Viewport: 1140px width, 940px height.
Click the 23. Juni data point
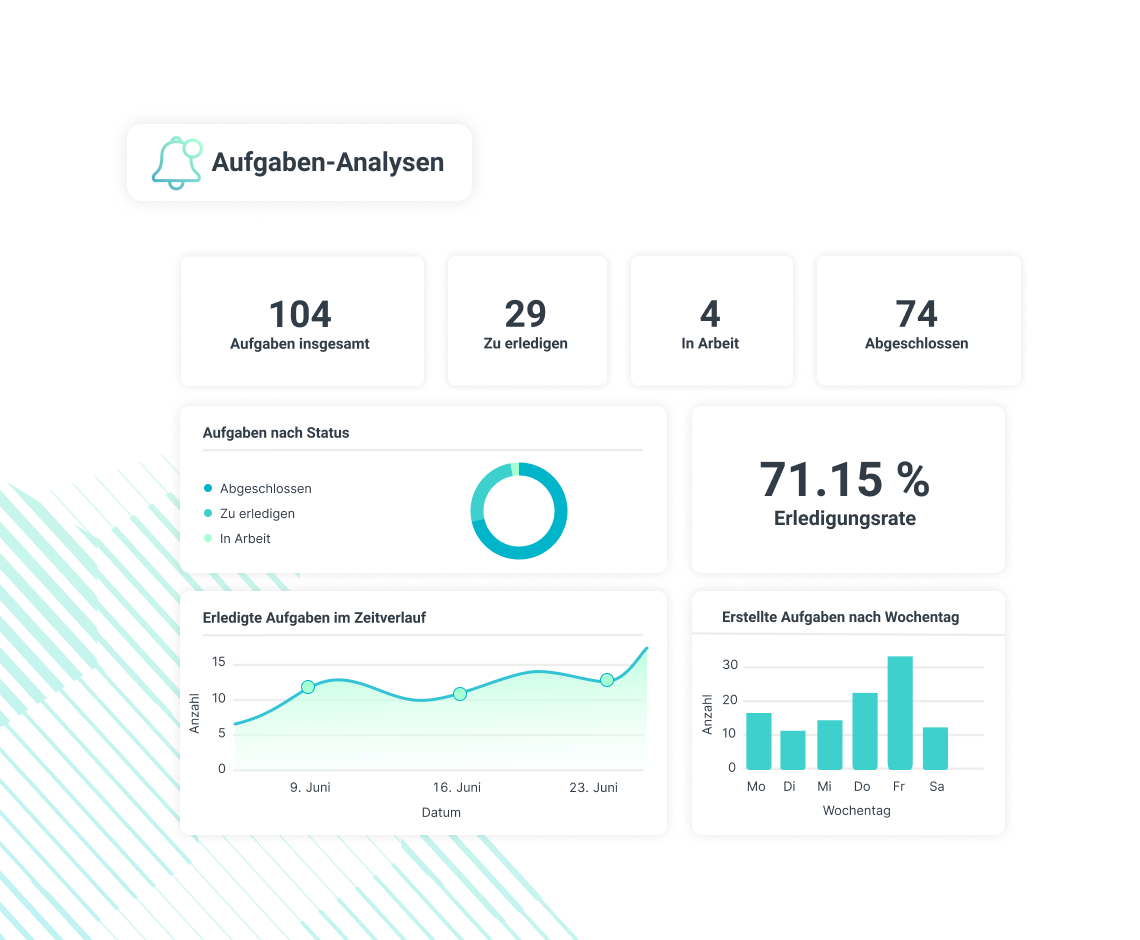click(607, 680)
